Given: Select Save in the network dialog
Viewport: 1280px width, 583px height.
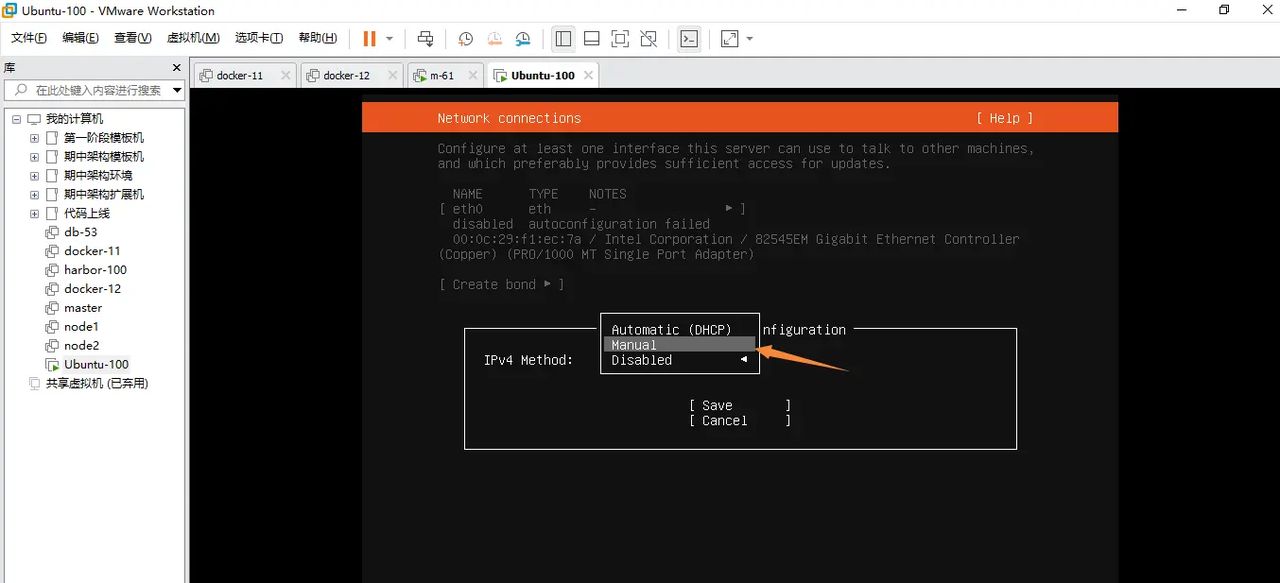Looking at the screenshot, I should [715, 405].
